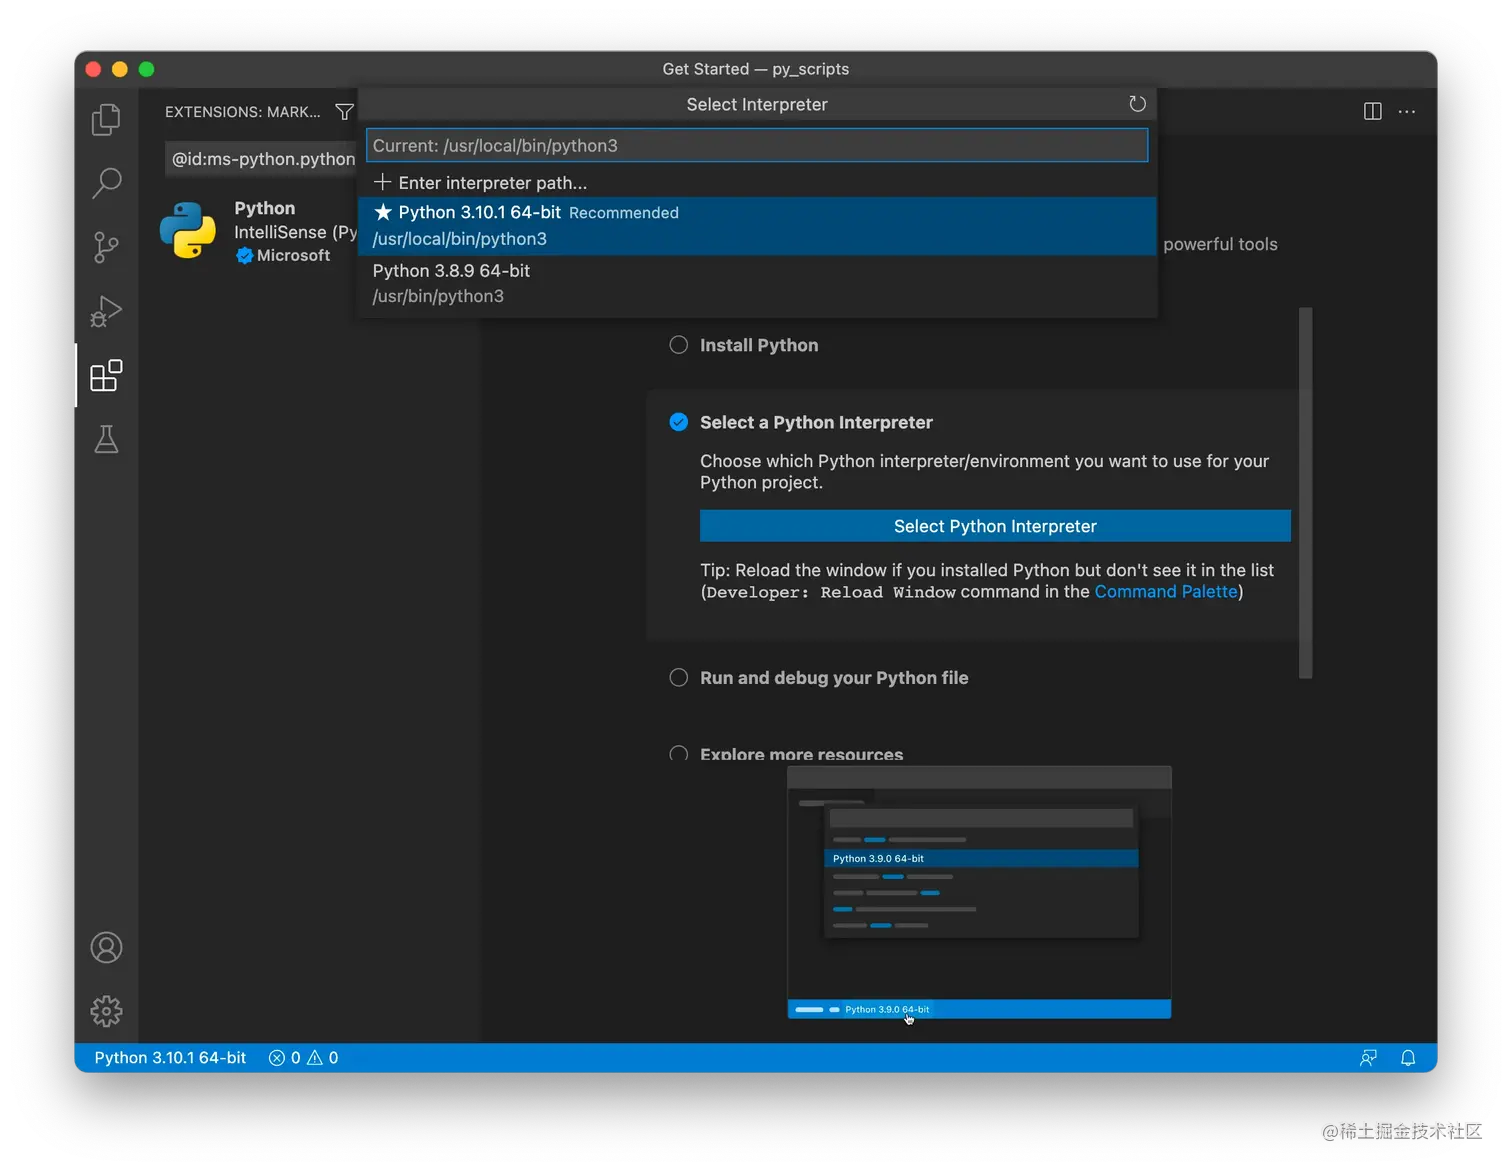Click the /usr/bin/python3 path text
Screen dimensions: 1512x1171
click(x=438, y=296)
